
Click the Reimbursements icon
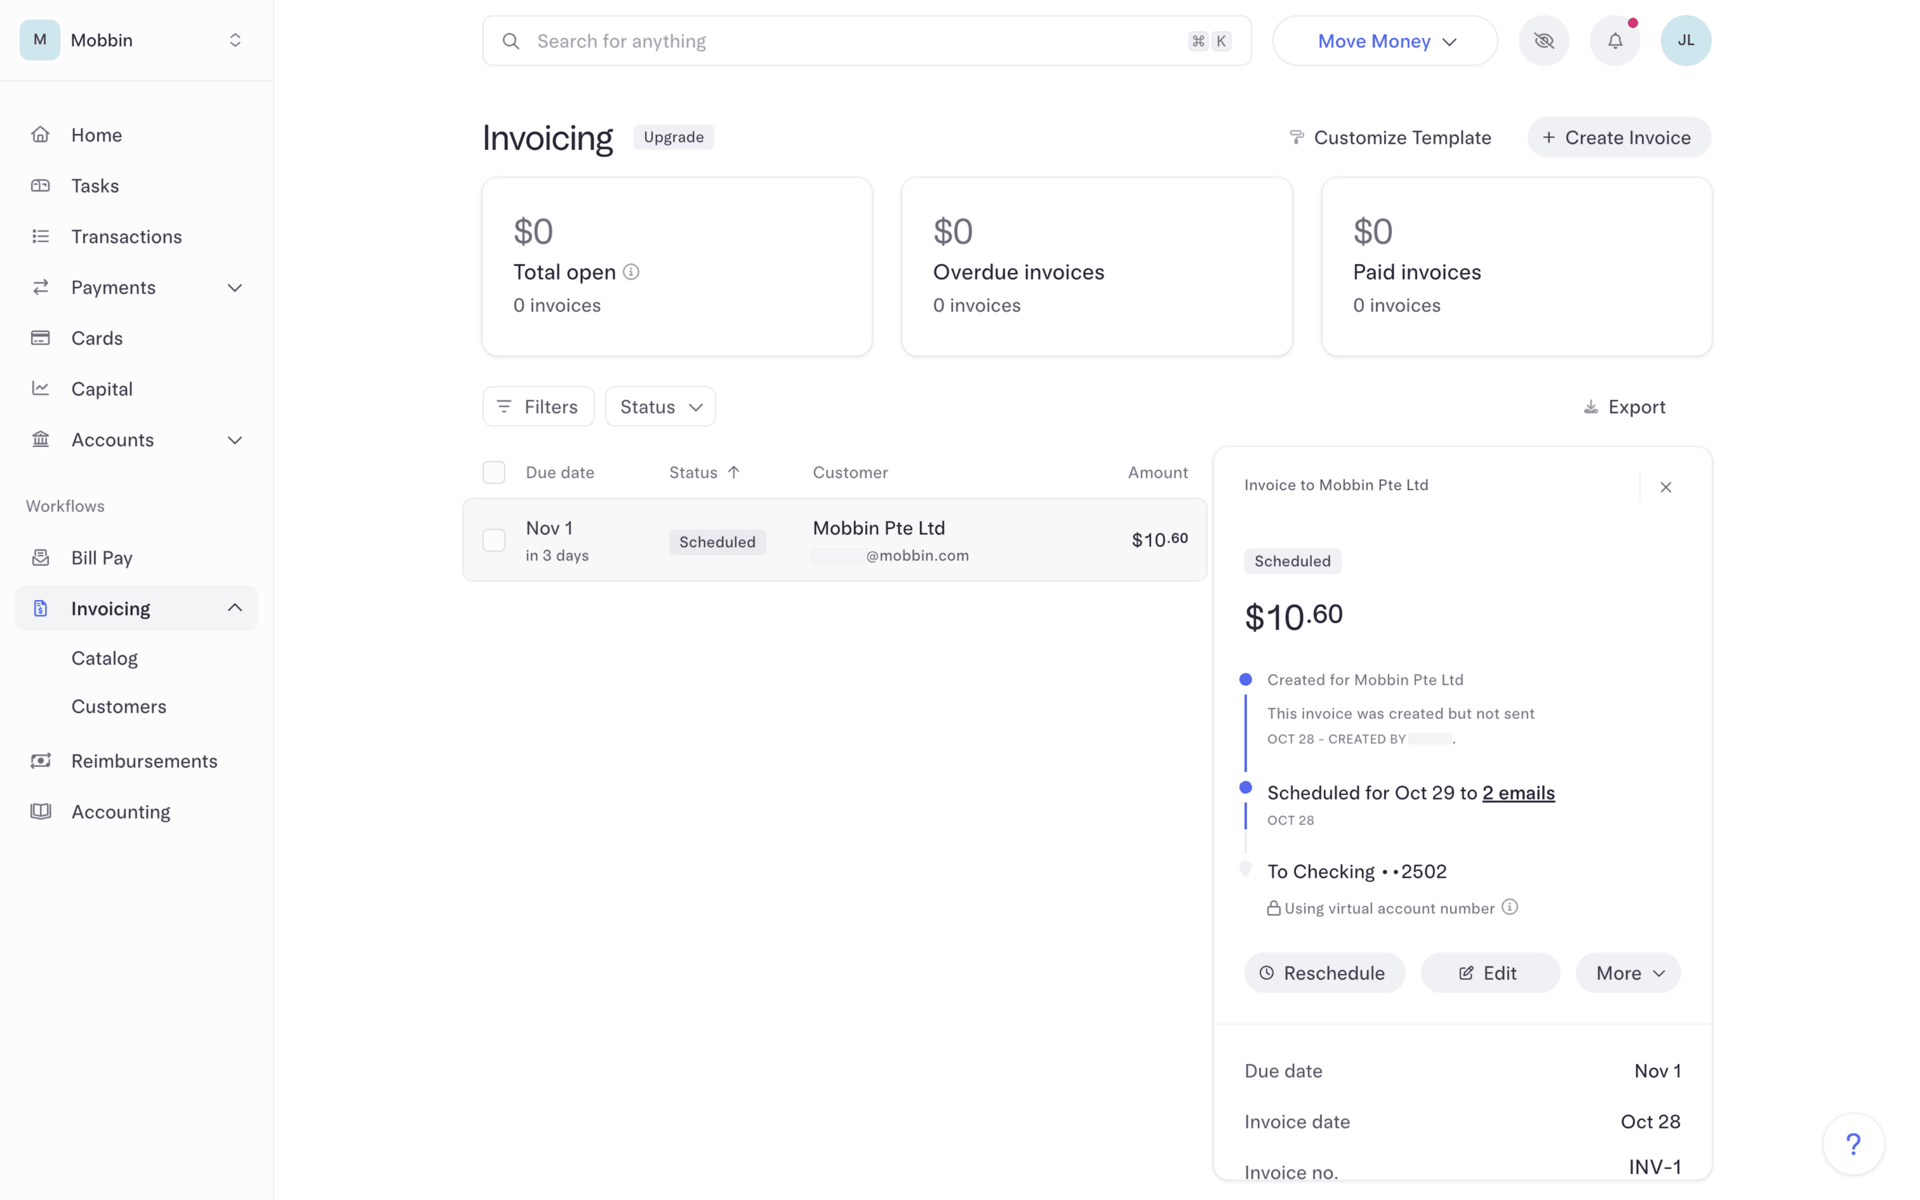(40, 760)
